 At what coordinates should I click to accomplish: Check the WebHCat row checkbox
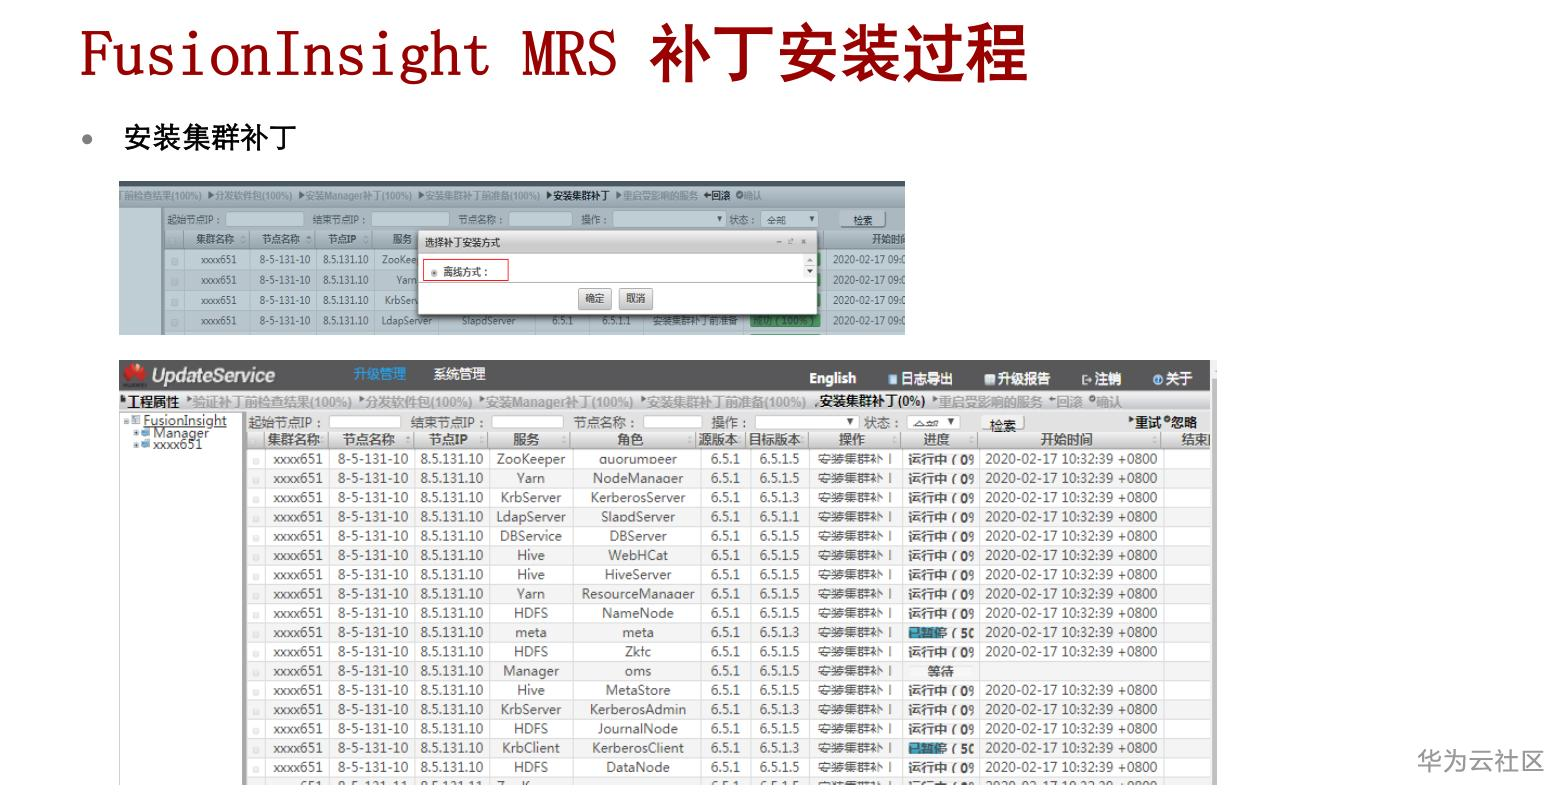pos(256,556)
